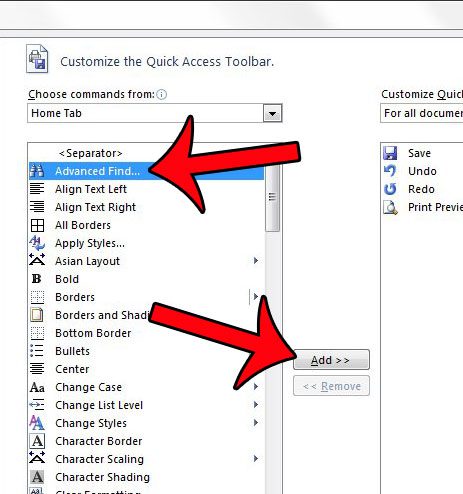Expand the Change Case submenu arrow
The image size is (463, 494).
tap(256, 386)
